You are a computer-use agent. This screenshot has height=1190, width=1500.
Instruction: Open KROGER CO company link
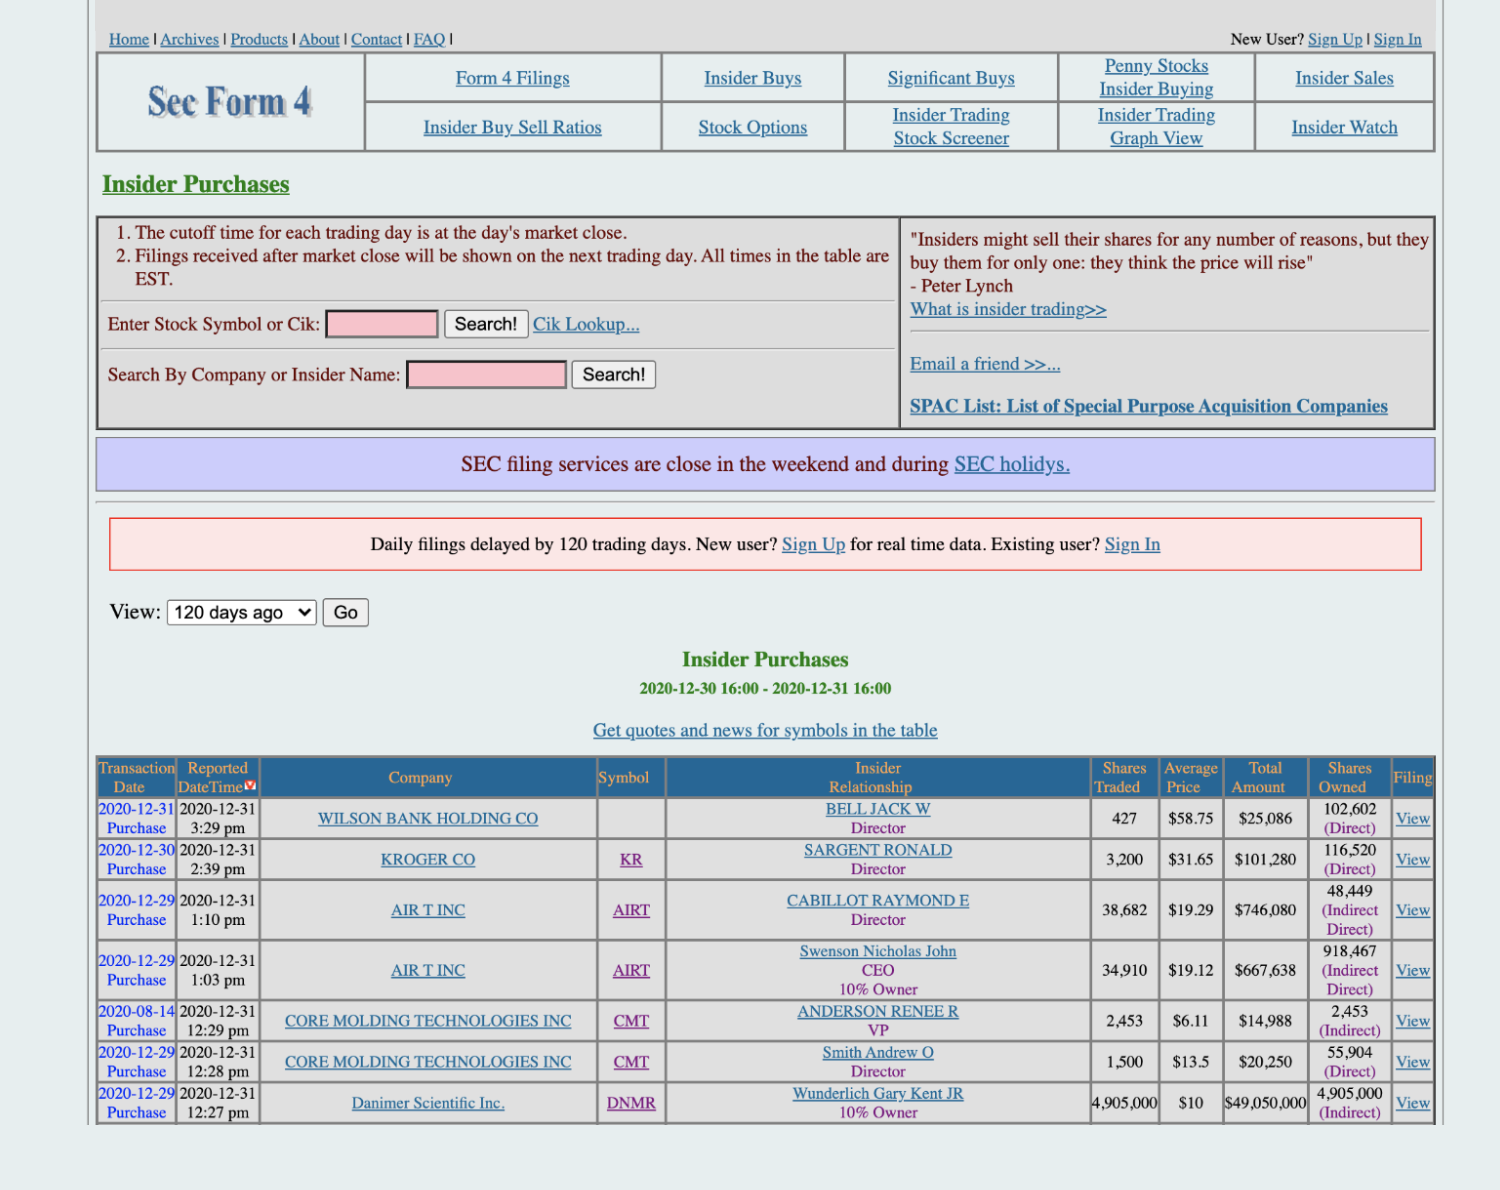point(428,859)
